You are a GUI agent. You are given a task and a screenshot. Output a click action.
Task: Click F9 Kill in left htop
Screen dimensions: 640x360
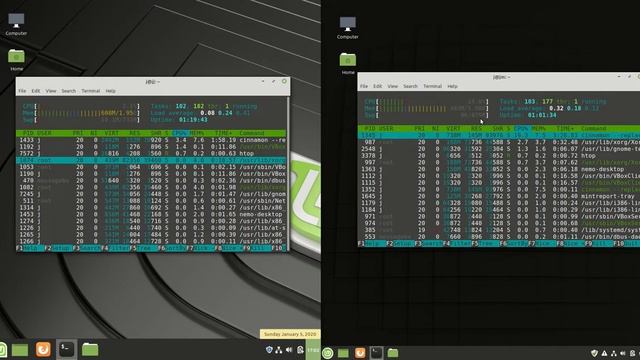tap(256, 248)
